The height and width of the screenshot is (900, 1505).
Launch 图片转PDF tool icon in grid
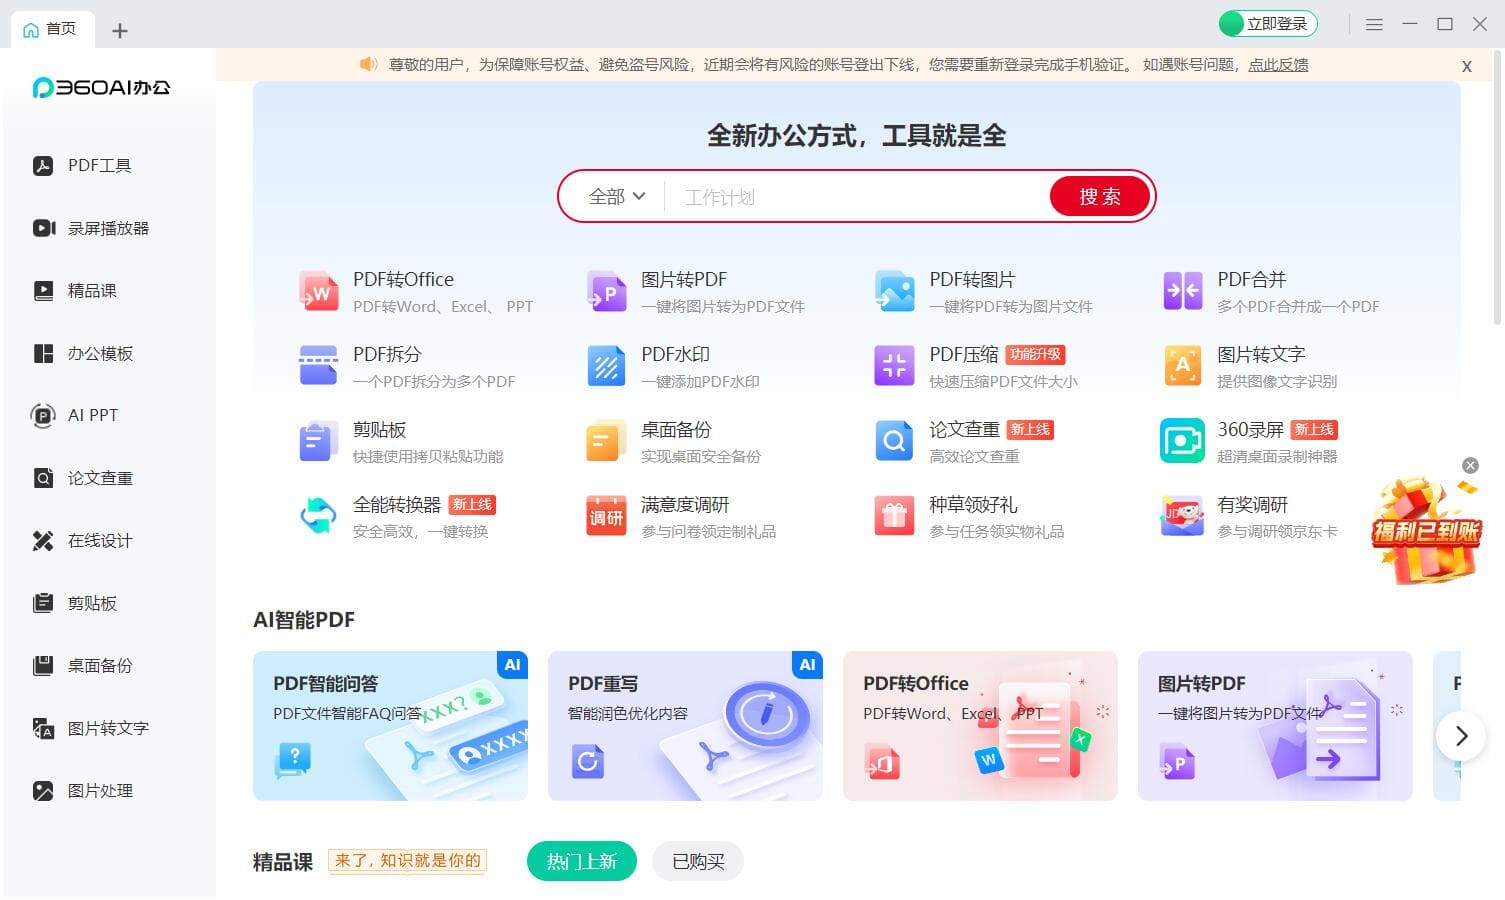click(606, 291)
